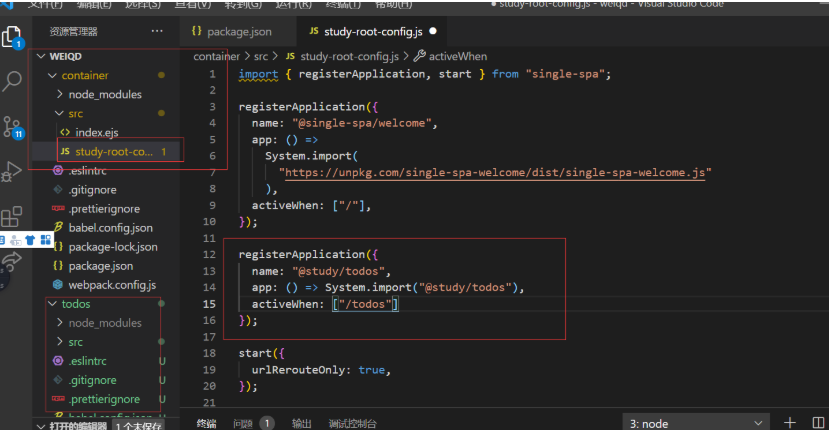Click the "@single-spa/welcome" string in code
Screen dimensions: 829x430
point(362,123)
